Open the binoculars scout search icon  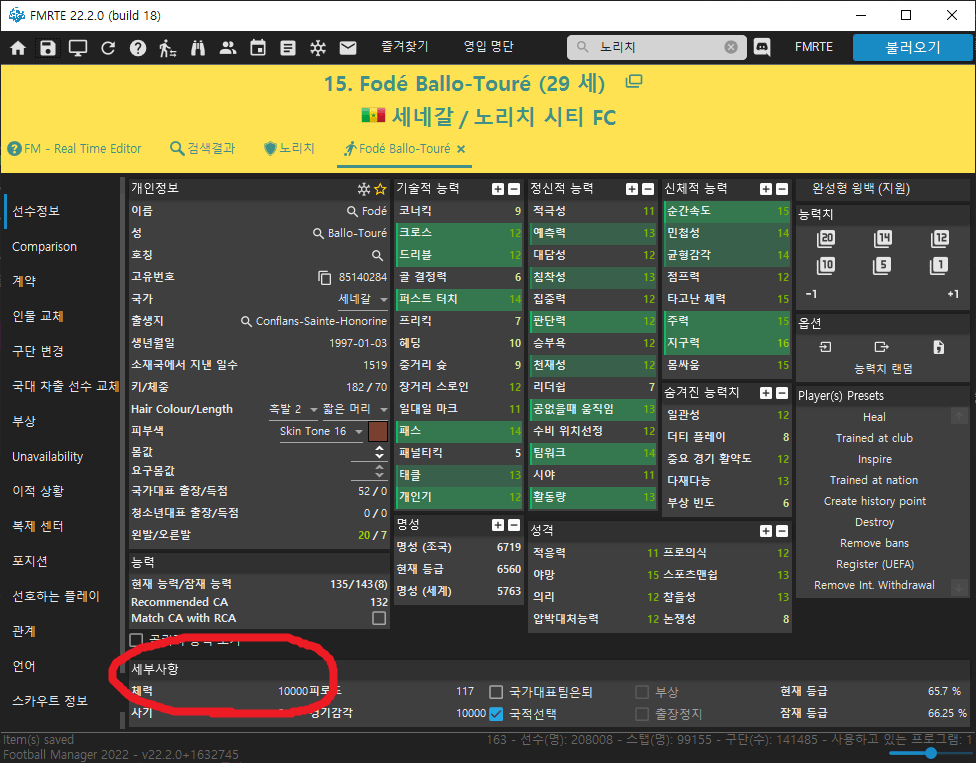tap(198, 48)
